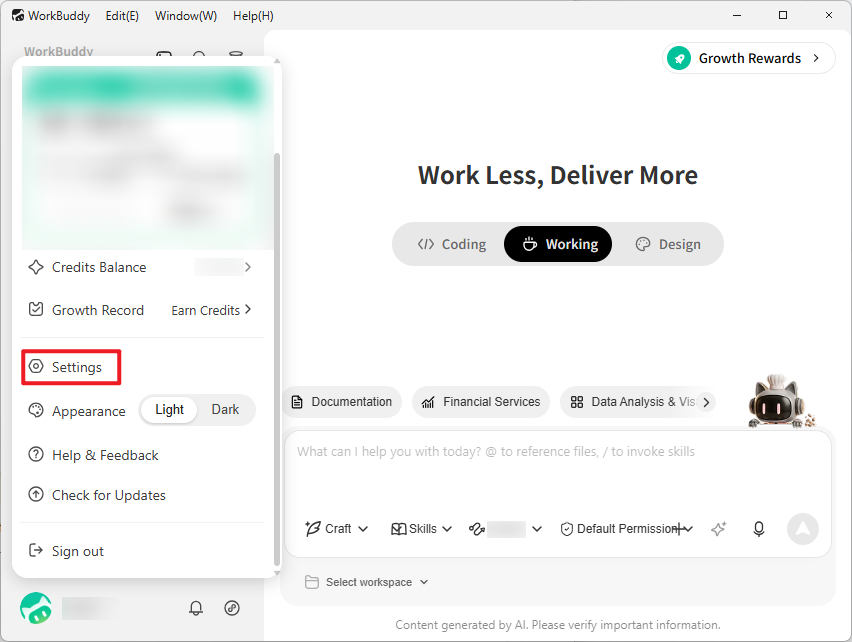The width and height of the screenshot is (852, 642).
Task: Switch to Coding mode
Action: (452, 244)
